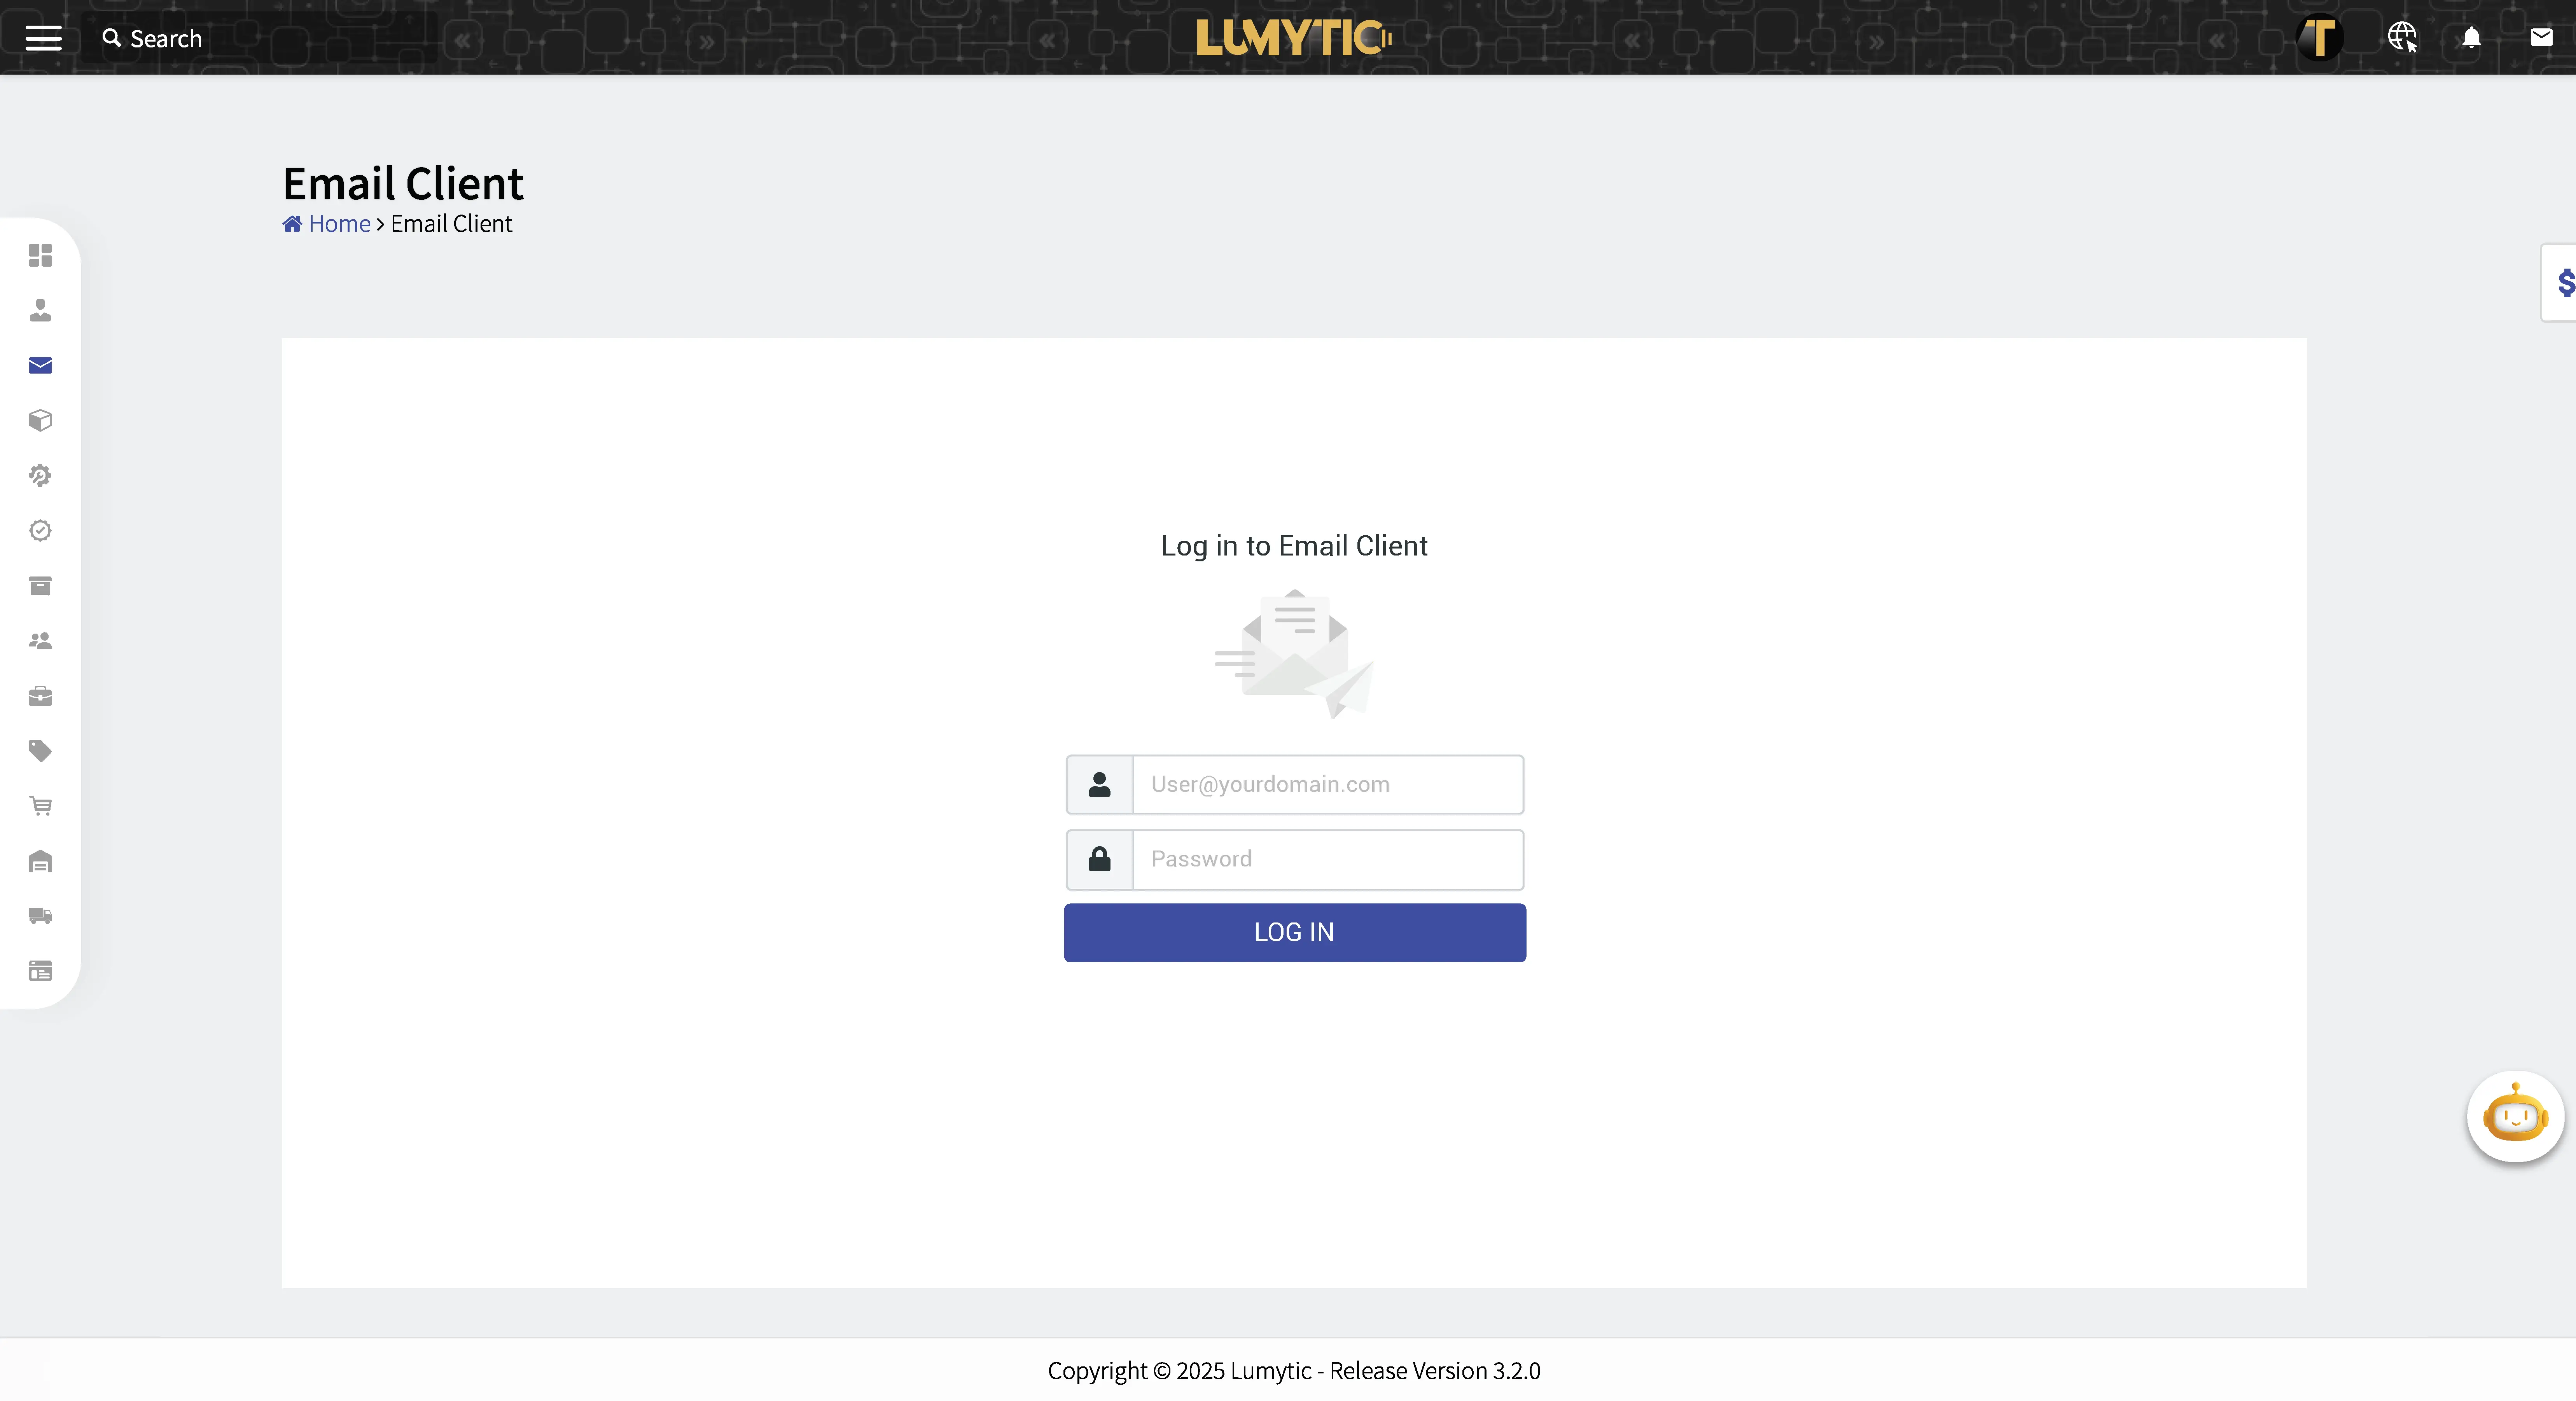Select the delivery truck shipping icon in sidebar
Viewport: 2576px width, 1401px height.
40,916
